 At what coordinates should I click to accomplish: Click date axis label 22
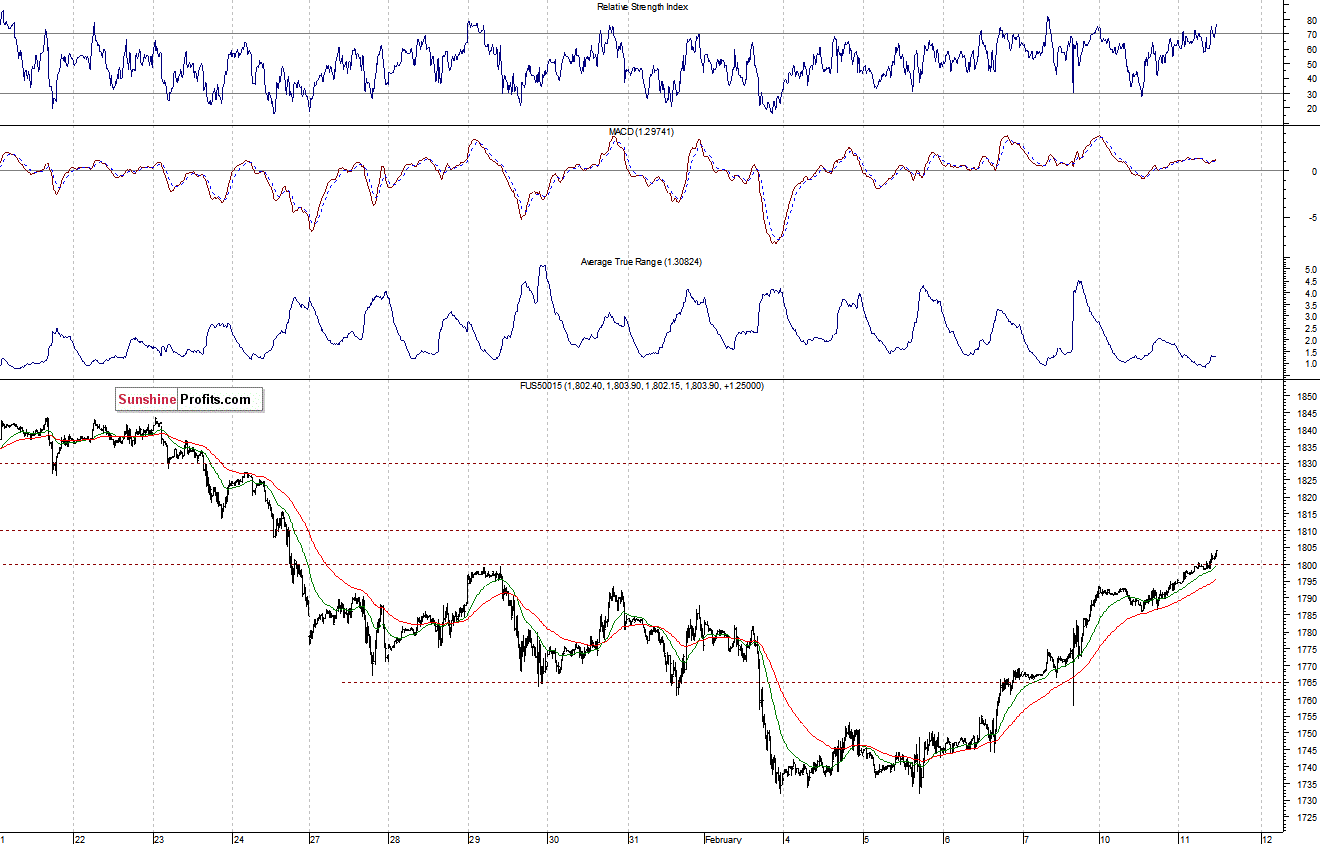click(80, 839)
